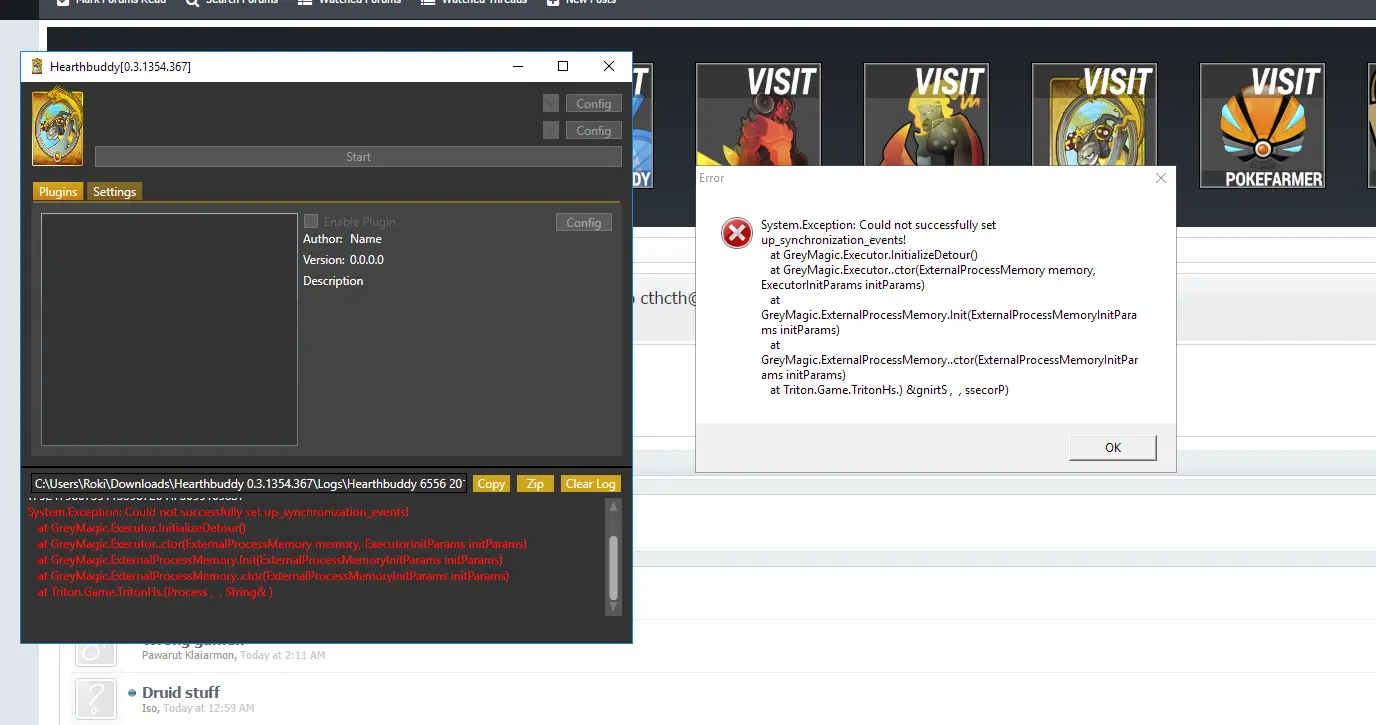This screenshot has height=725, width=1376.
Task: Click the Start button in Hearthbuddy
Action: pyautogui.click(x=358, y=157)
